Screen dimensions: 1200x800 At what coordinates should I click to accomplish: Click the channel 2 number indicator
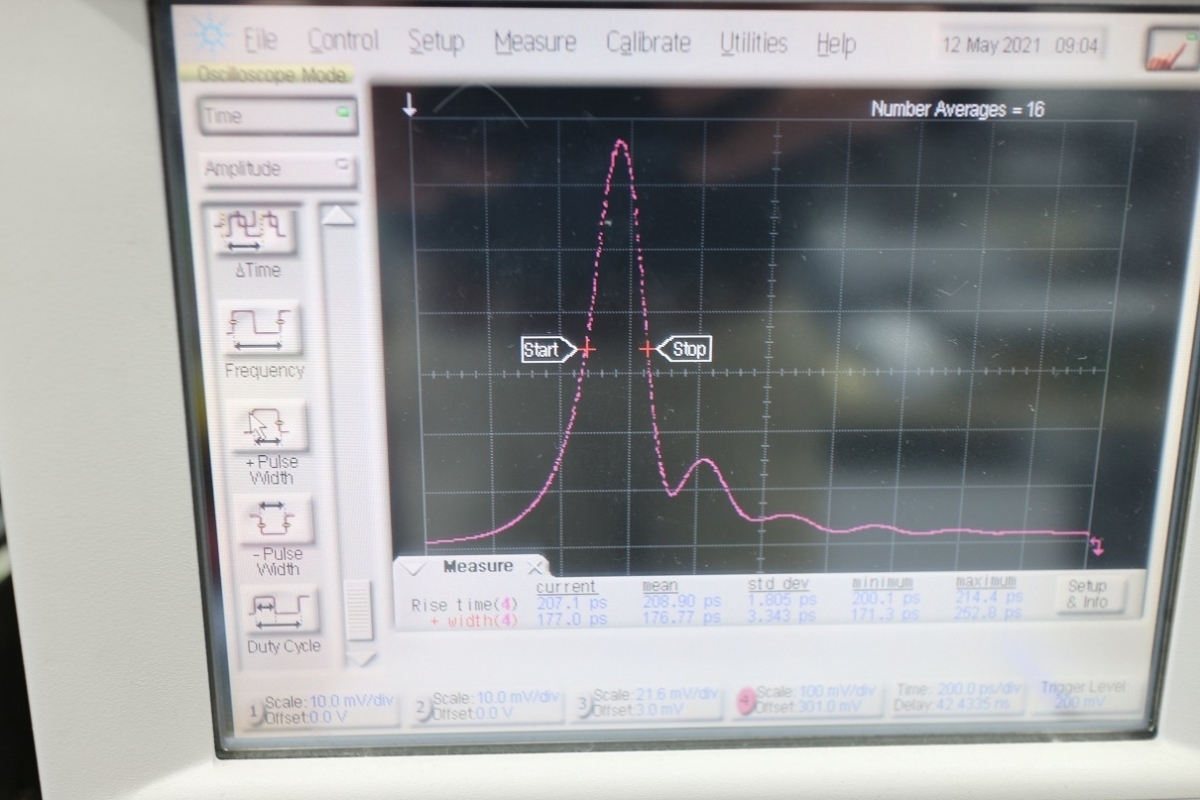423,707
